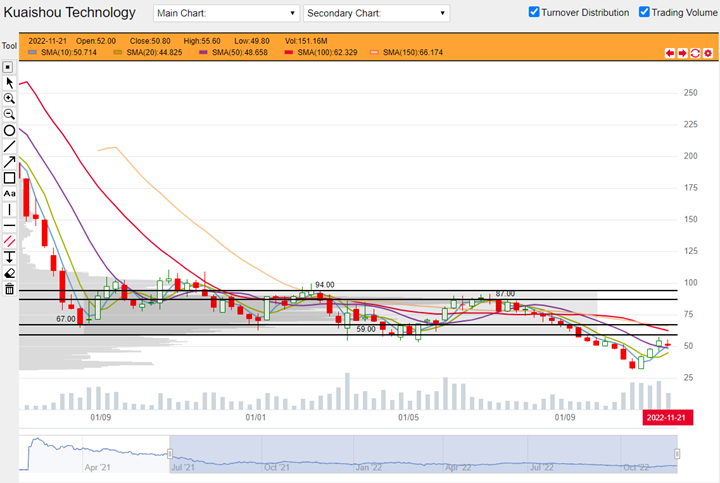Click the trash can delete-all icon

tap(9, 289)
